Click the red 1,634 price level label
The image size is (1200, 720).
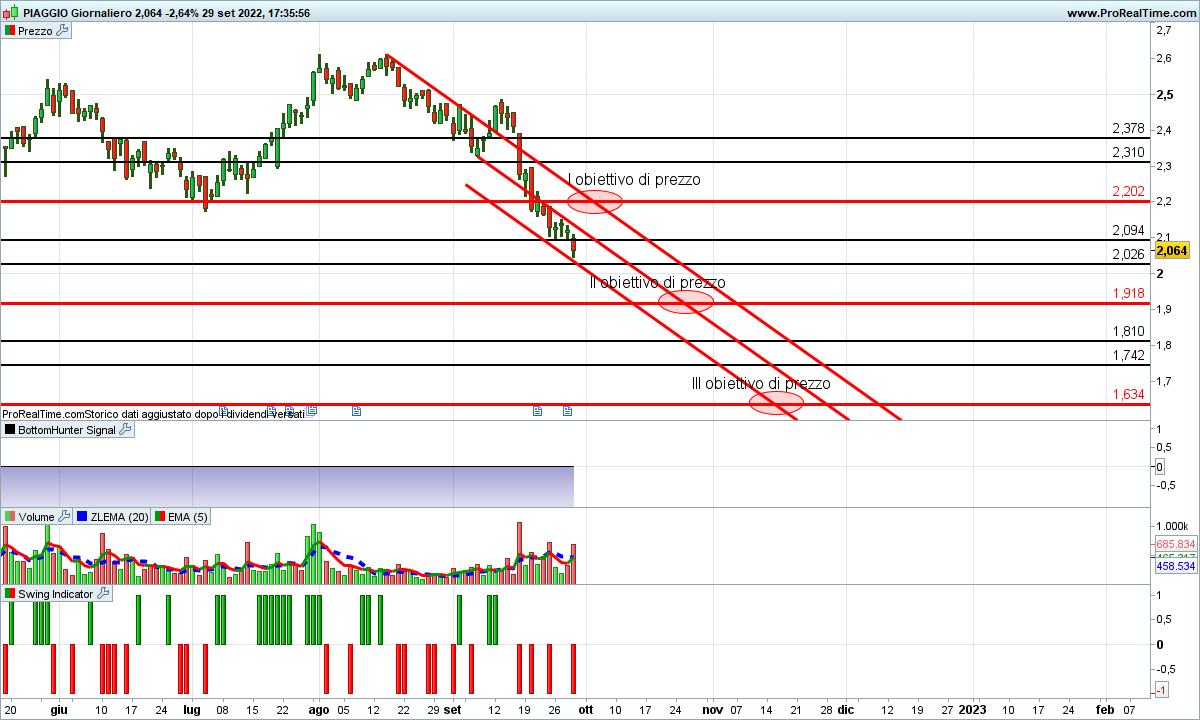point(1128,394)
